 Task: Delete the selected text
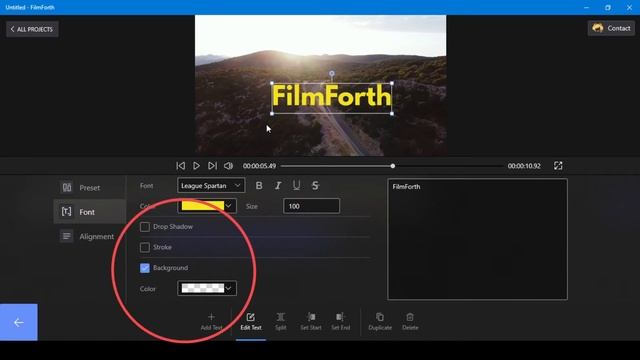coord(410,322)
